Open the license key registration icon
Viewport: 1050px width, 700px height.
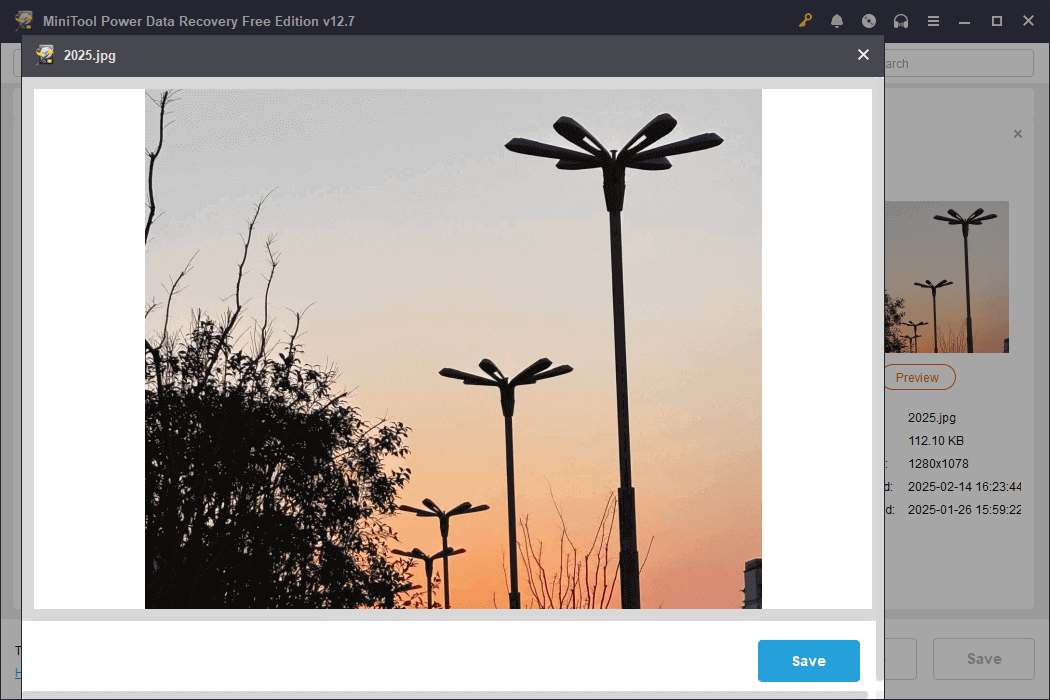tap(805, 20)
